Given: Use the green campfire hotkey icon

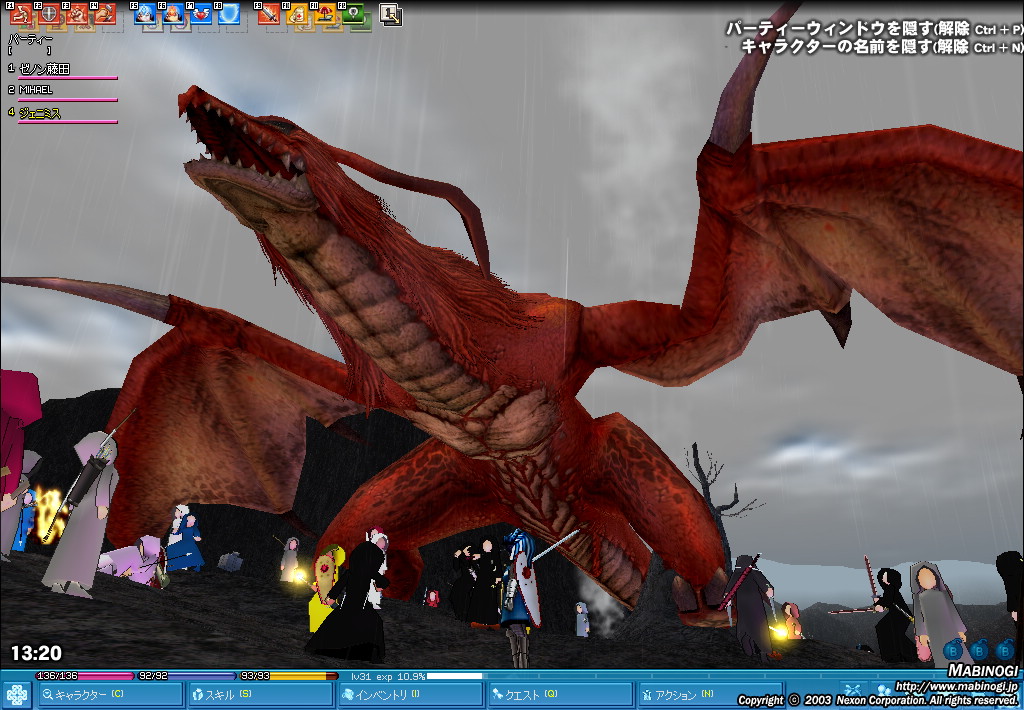Looking at the screenshot, I should pos(353,14).
